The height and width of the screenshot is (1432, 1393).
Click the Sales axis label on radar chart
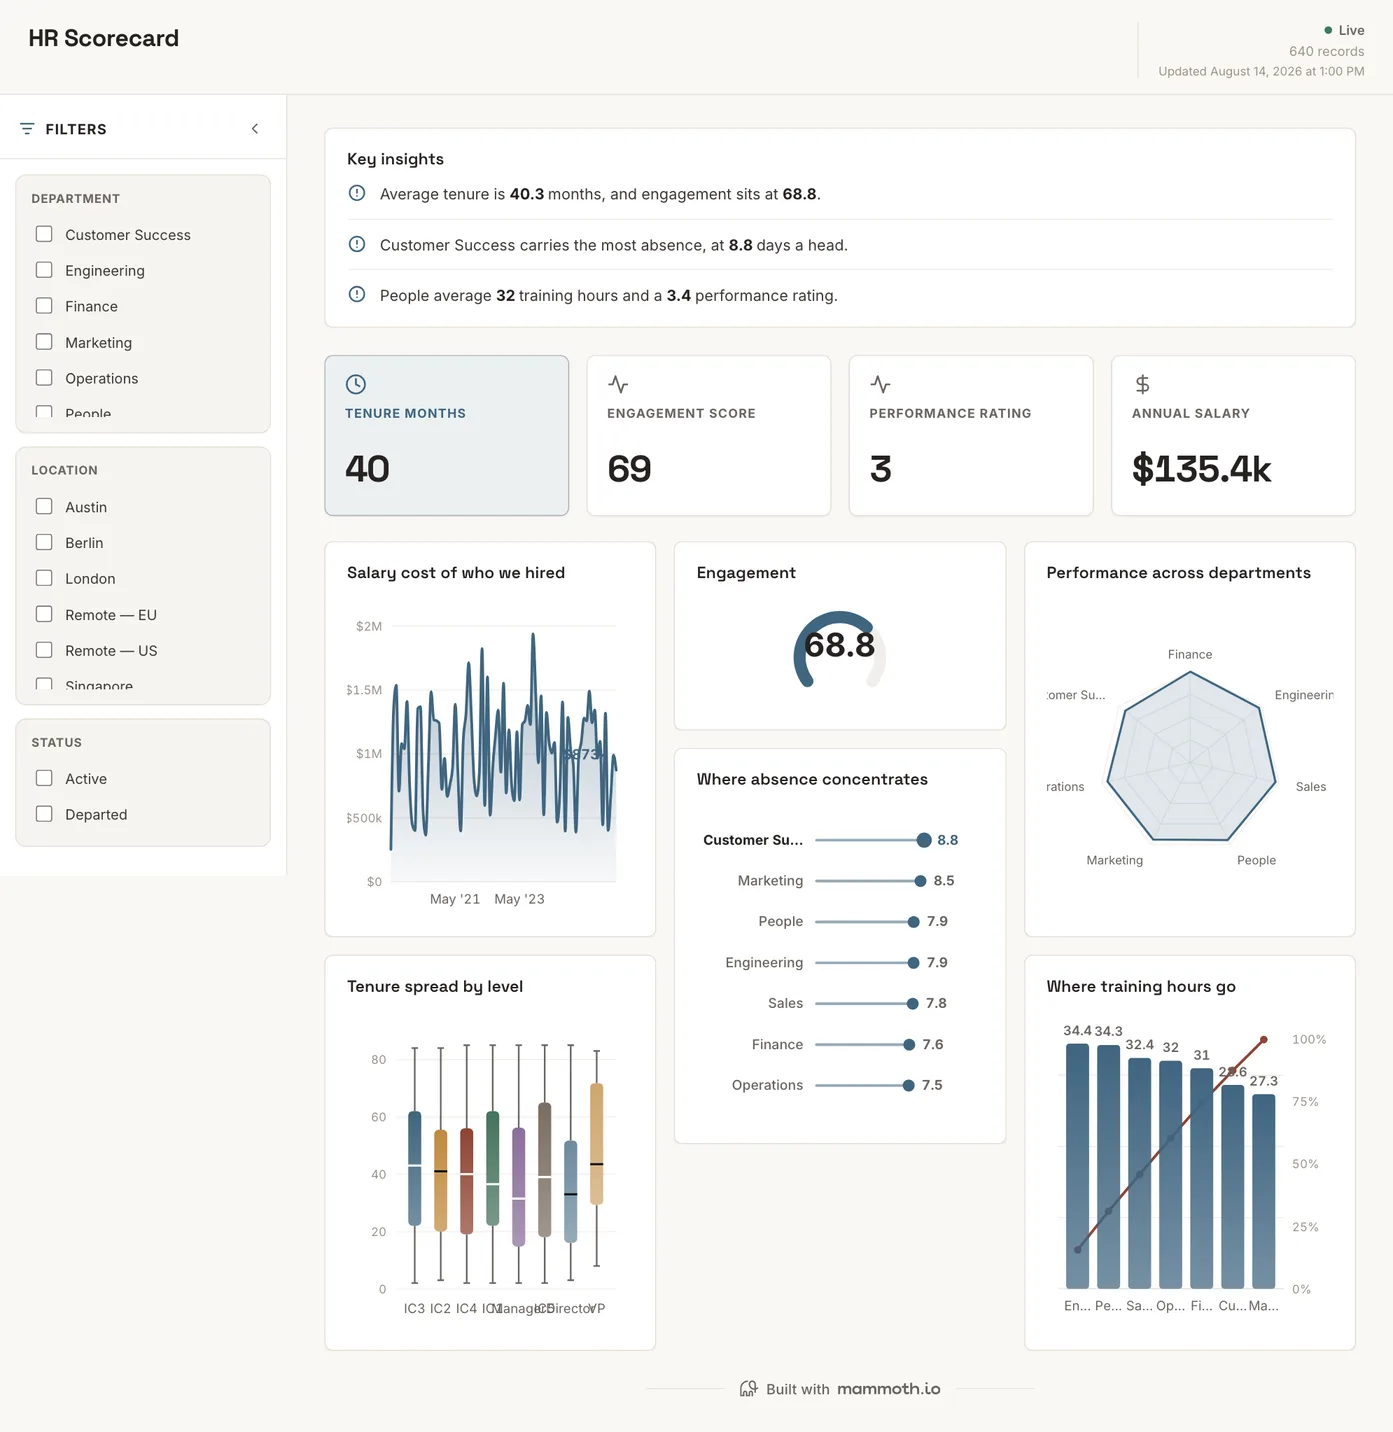pos(1311,787)
